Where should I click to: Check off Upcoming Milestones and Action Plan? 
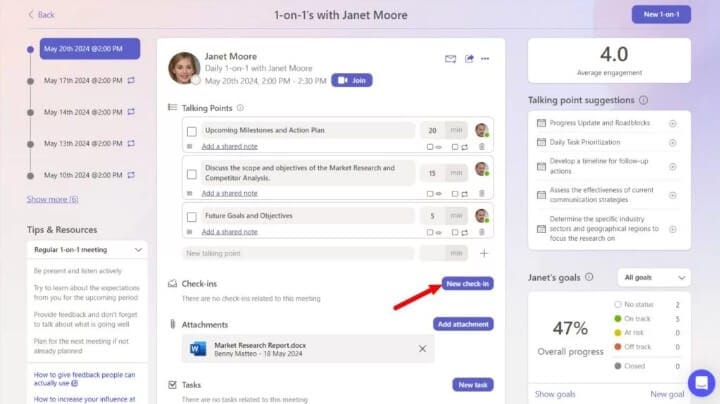(192, 132)
